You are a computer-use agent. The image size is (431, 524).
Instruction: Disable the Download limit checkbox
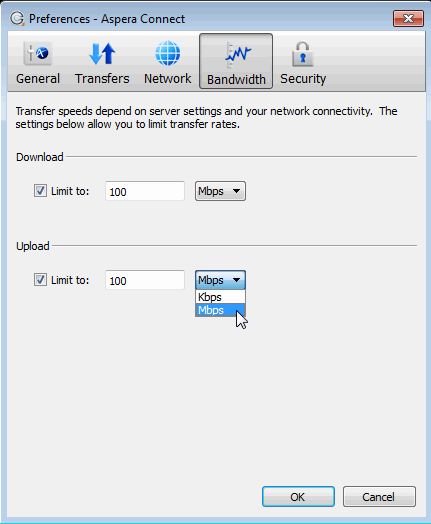pyautogui.click(x=40, y=191)
